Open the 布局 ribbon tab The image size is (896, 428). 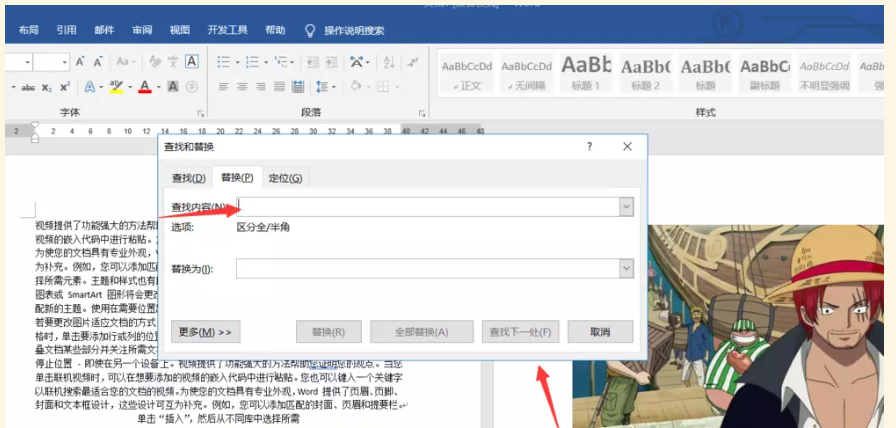(x=29, y=30)
